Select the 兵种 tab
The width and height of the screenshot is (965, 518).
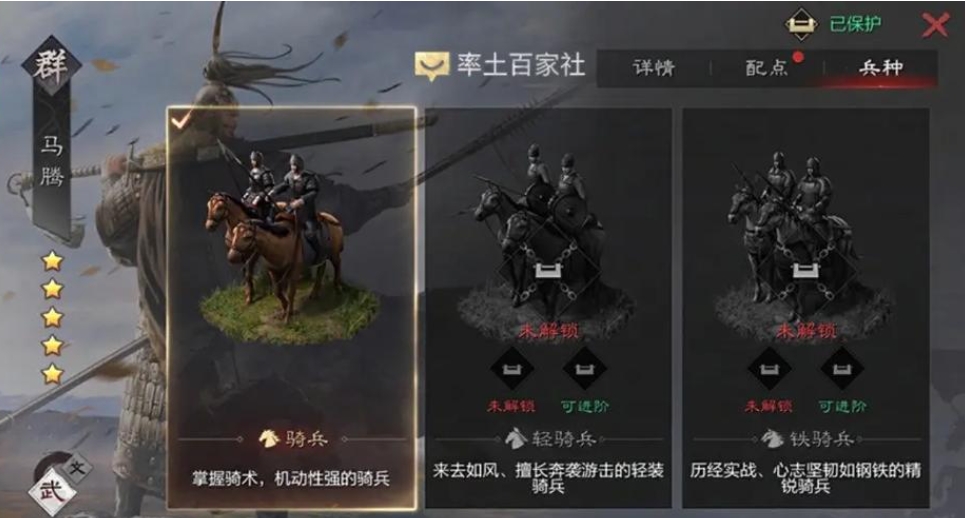881,68
